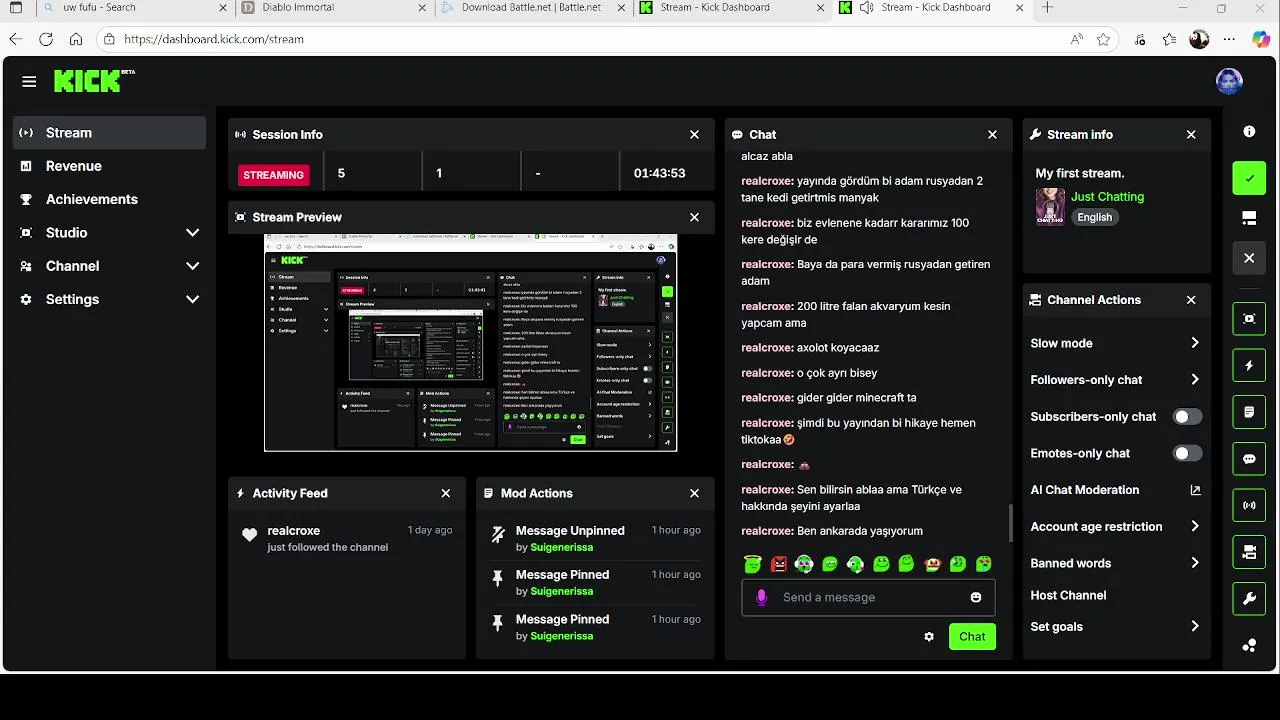
Task: Close the Chat panel
Action: point(992,134)
